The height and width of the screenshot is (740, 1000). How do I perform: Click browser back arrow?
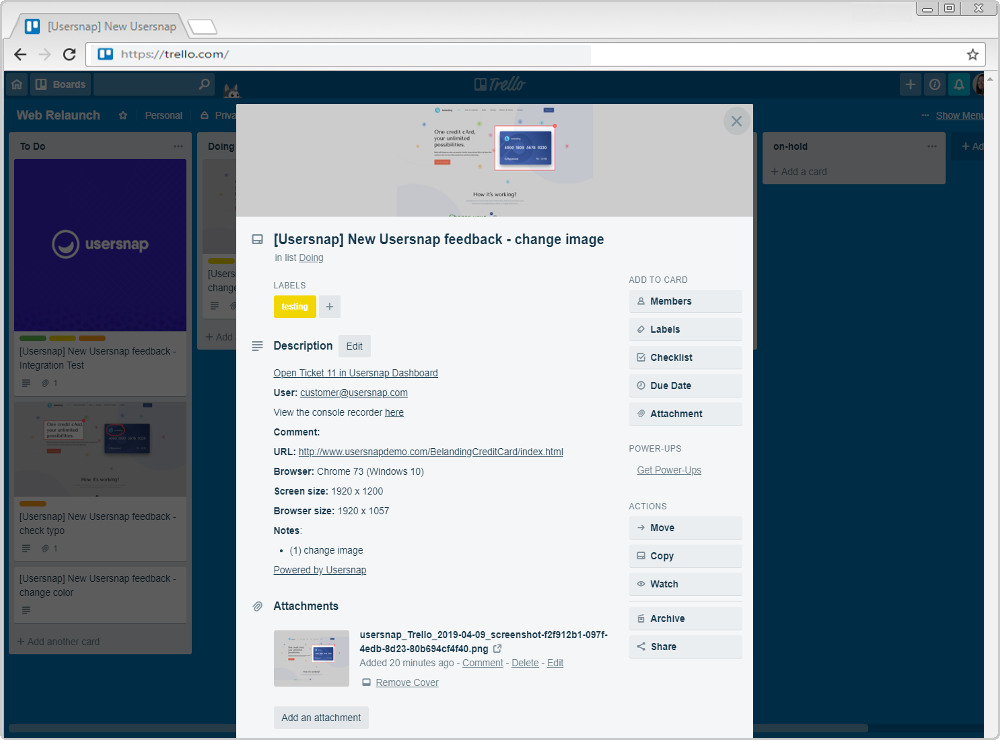pyautogui.click(x=20, y=54)
